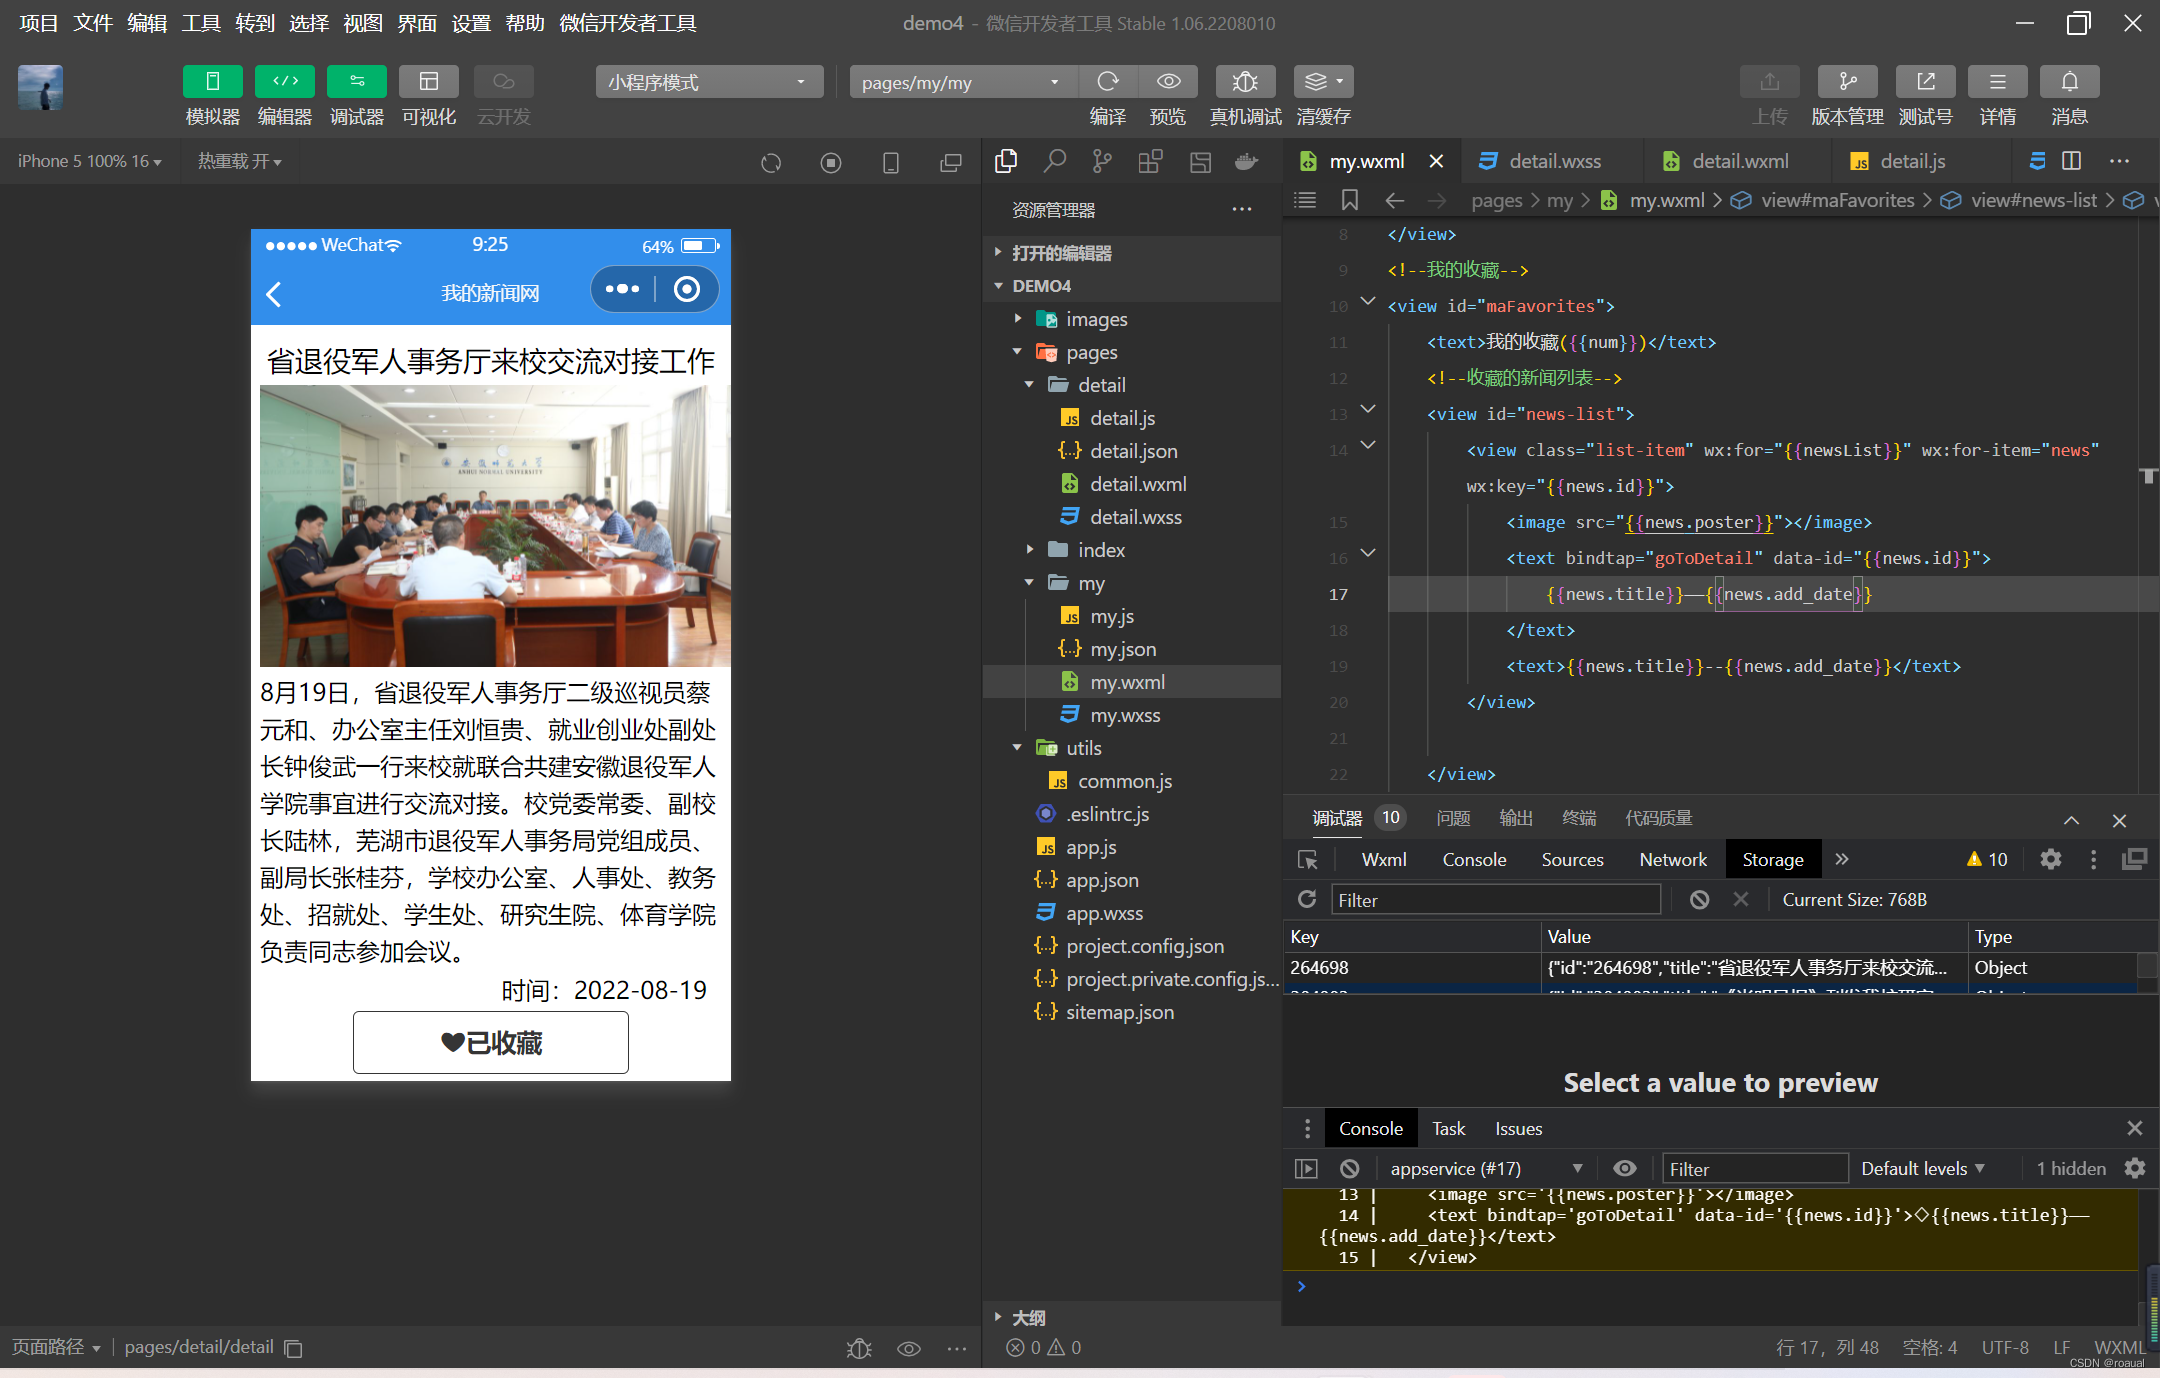Screen dimensions: 2160x1378
Task: Click the Storage Filter input field
Action: click(1495, 900)
